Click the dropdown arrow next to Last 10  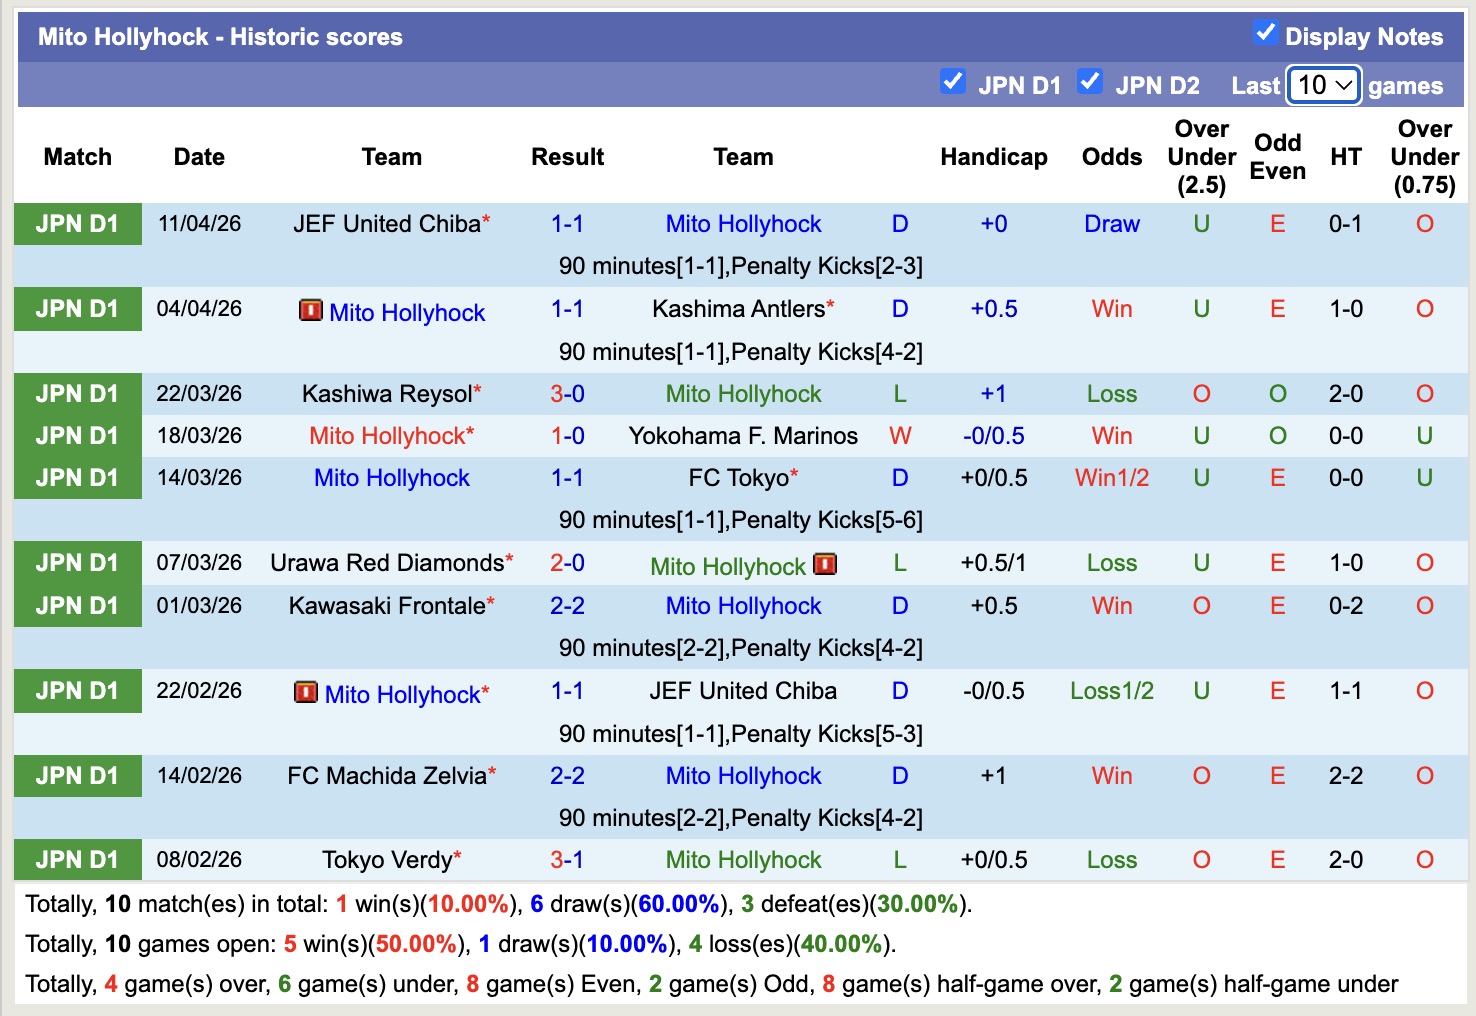[x=1343, y=86]
